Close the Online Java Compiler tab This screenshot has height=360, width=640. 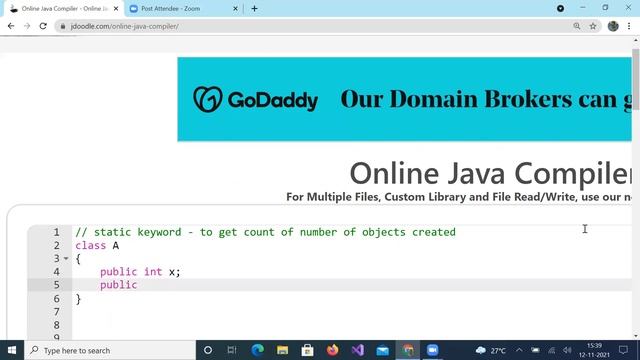tap(116, 9)
